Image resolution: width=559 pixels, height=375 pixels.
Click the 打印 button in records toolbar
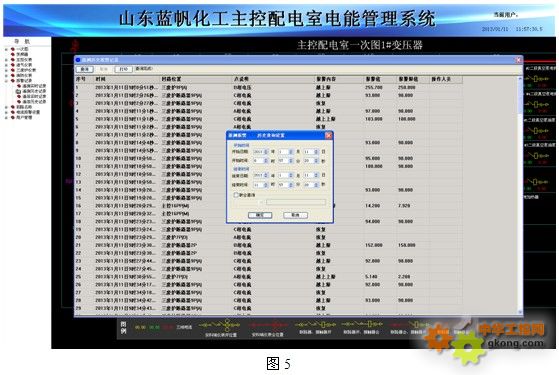coord(123,69)
